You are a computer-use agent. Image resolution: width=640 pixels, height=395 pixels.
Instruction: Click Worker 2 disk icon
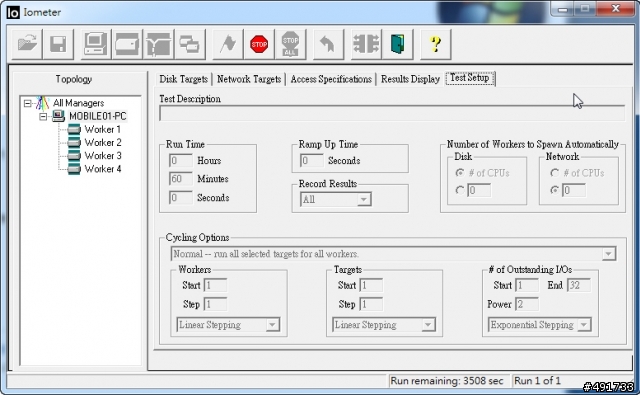74,143
